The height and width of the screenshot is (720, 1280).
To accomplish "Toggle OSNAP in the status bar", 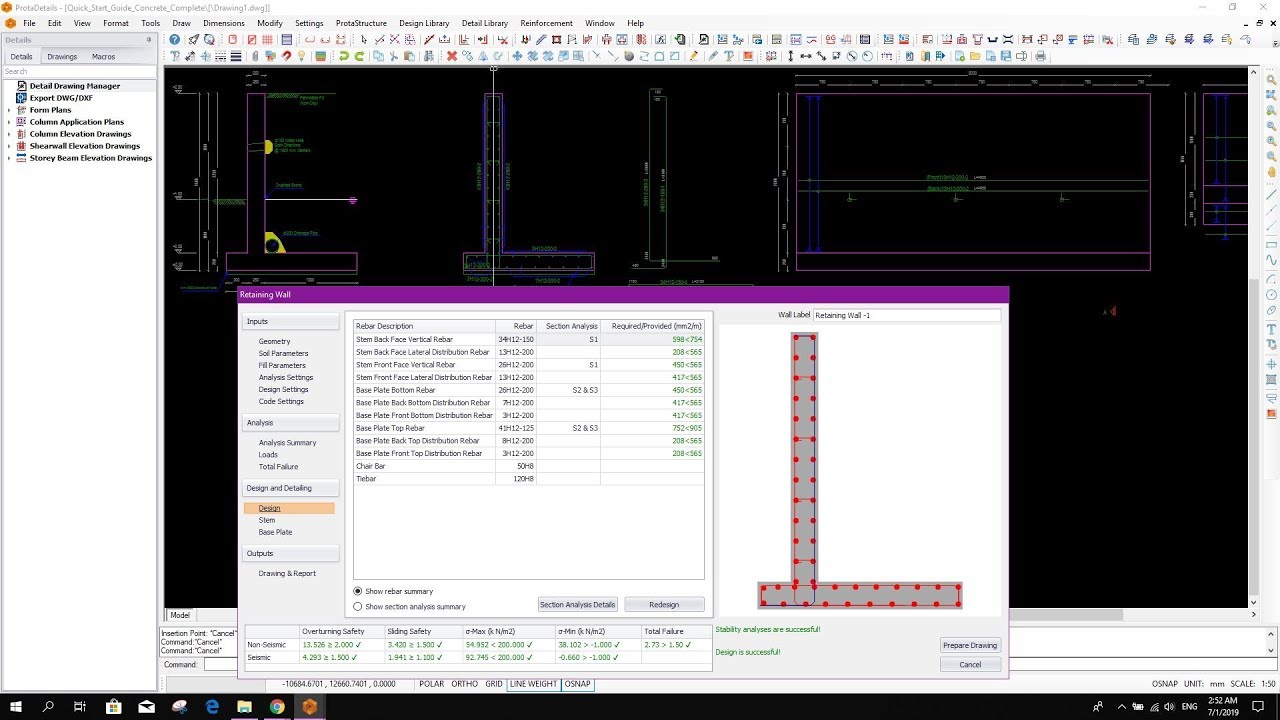I will click(x=577, y=684).
